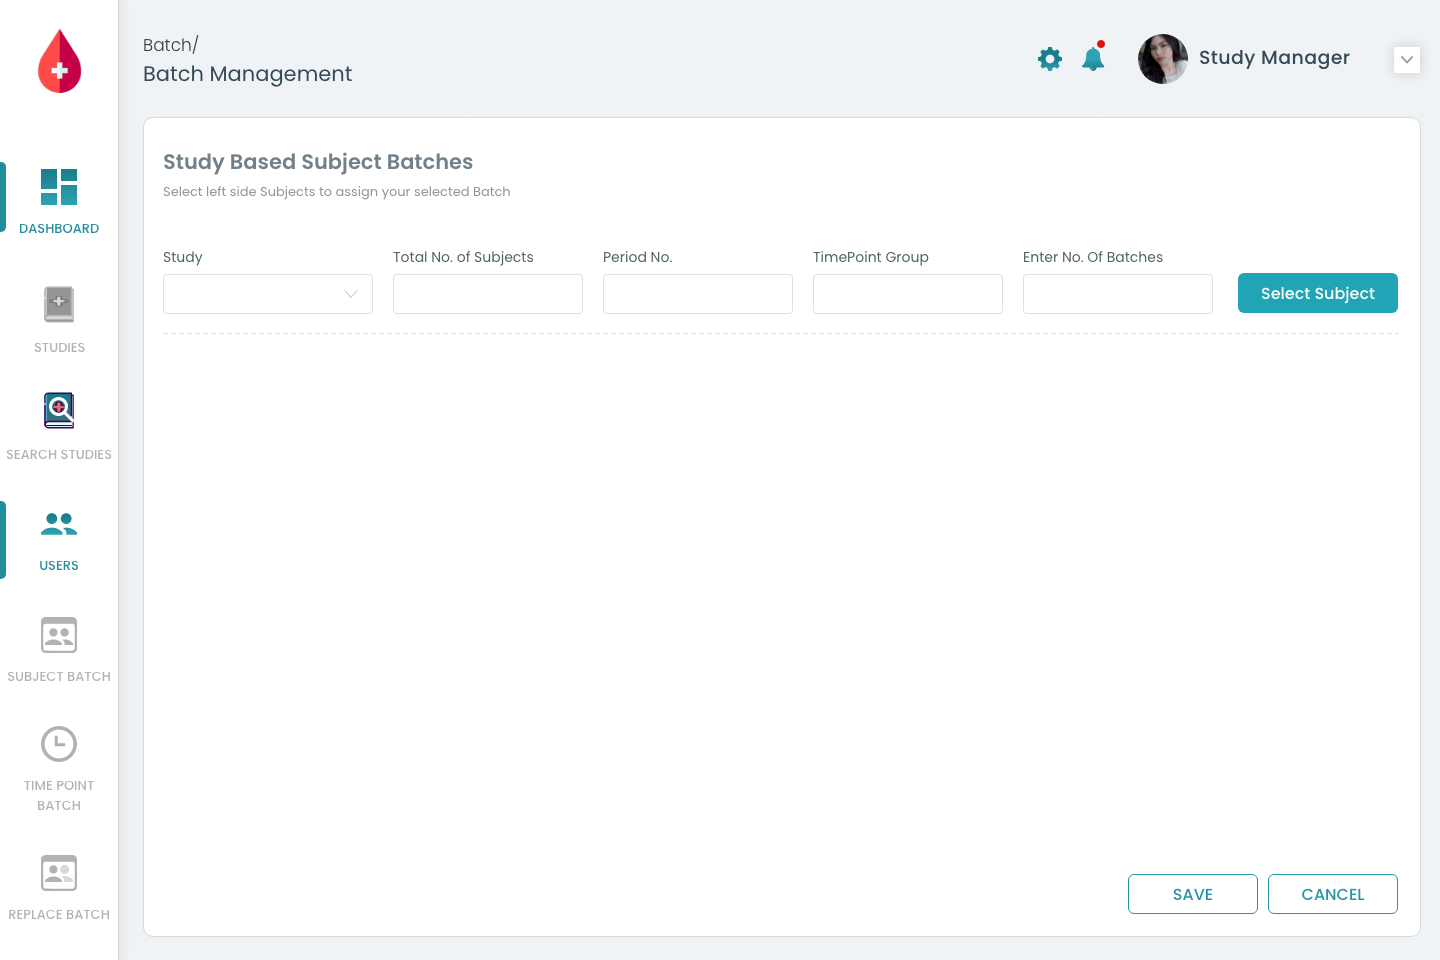Viewport: 1440px width, 960px height.
Task: Click the 'Period No.' field label
Action: [638, 257]
